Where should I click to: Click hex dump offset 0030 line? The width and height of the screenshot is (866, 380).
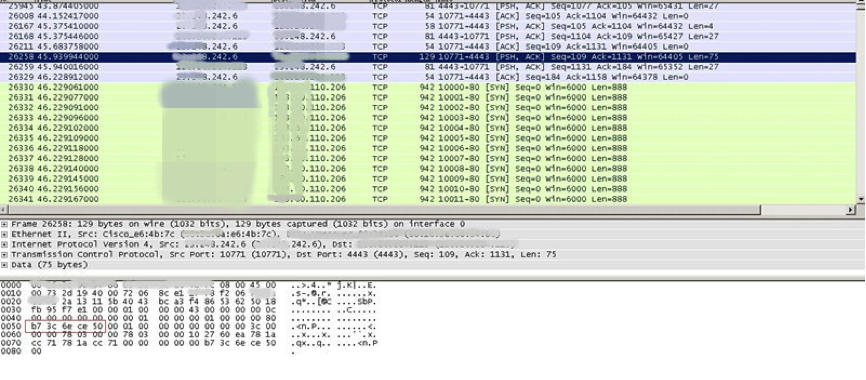pyautogui.click(x=188, y=310)
